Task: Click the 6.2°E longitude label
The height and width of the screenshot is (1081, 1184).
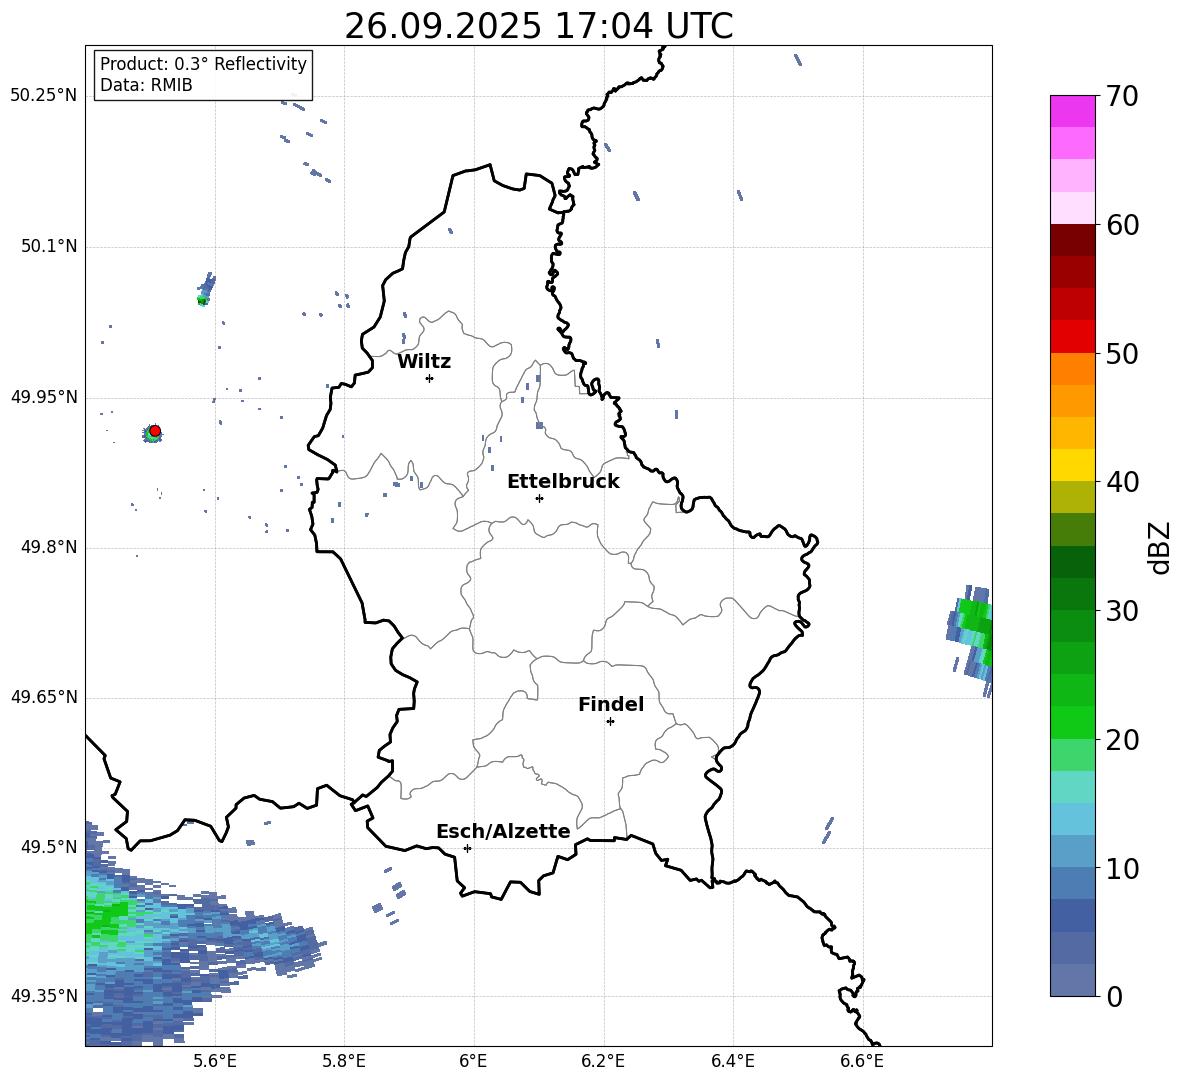Action: 603,1061
